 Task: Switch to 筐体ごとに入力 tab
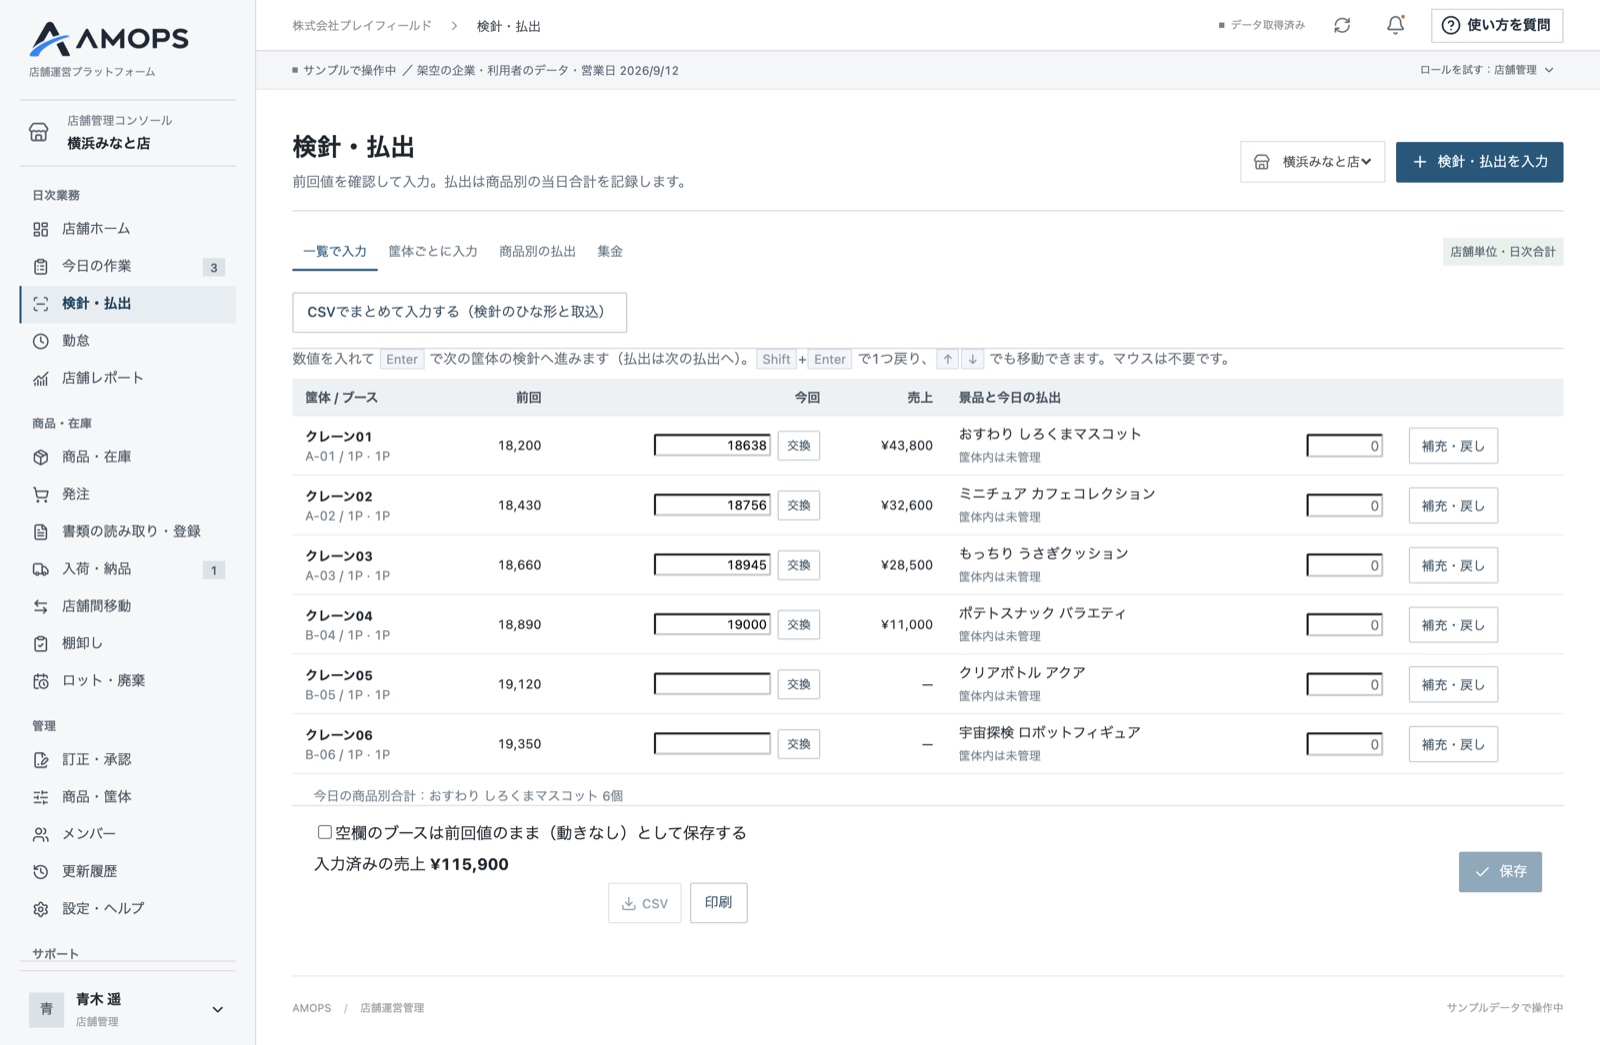[x=433, y=252]
